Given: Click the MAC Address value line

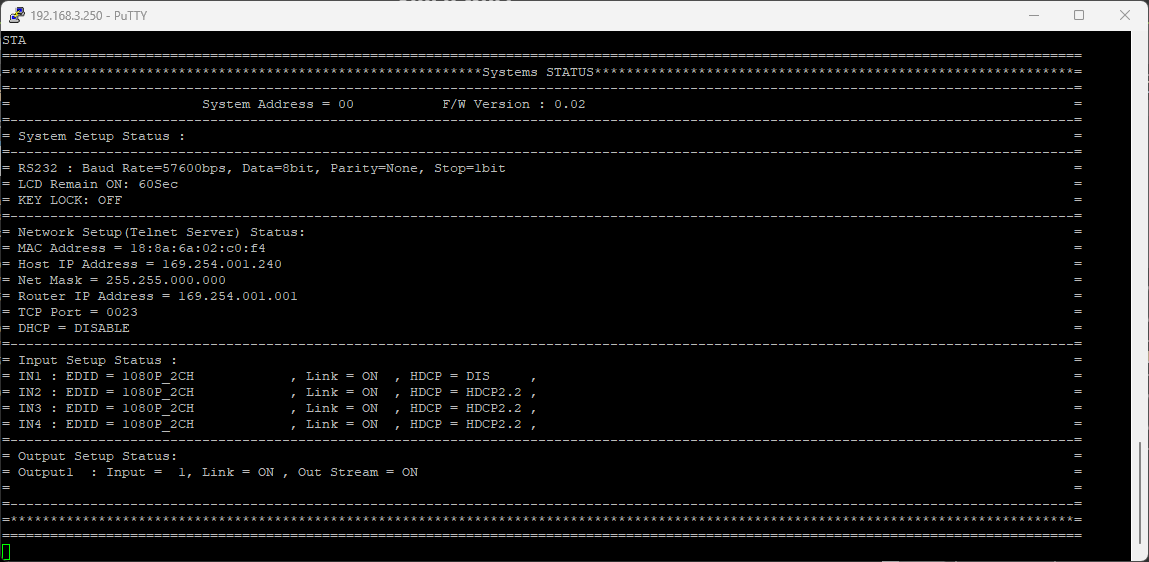Looking at the screenshot, I should pyautogui.click(x=141, y=248).
